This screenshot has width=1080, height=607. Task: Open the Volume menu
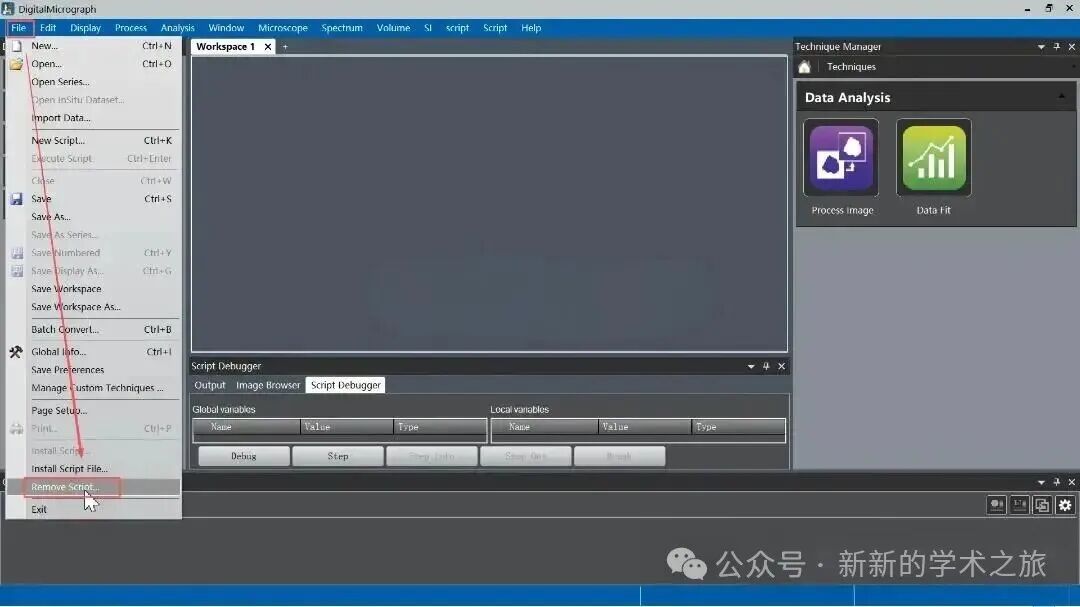tap(393, 28)
